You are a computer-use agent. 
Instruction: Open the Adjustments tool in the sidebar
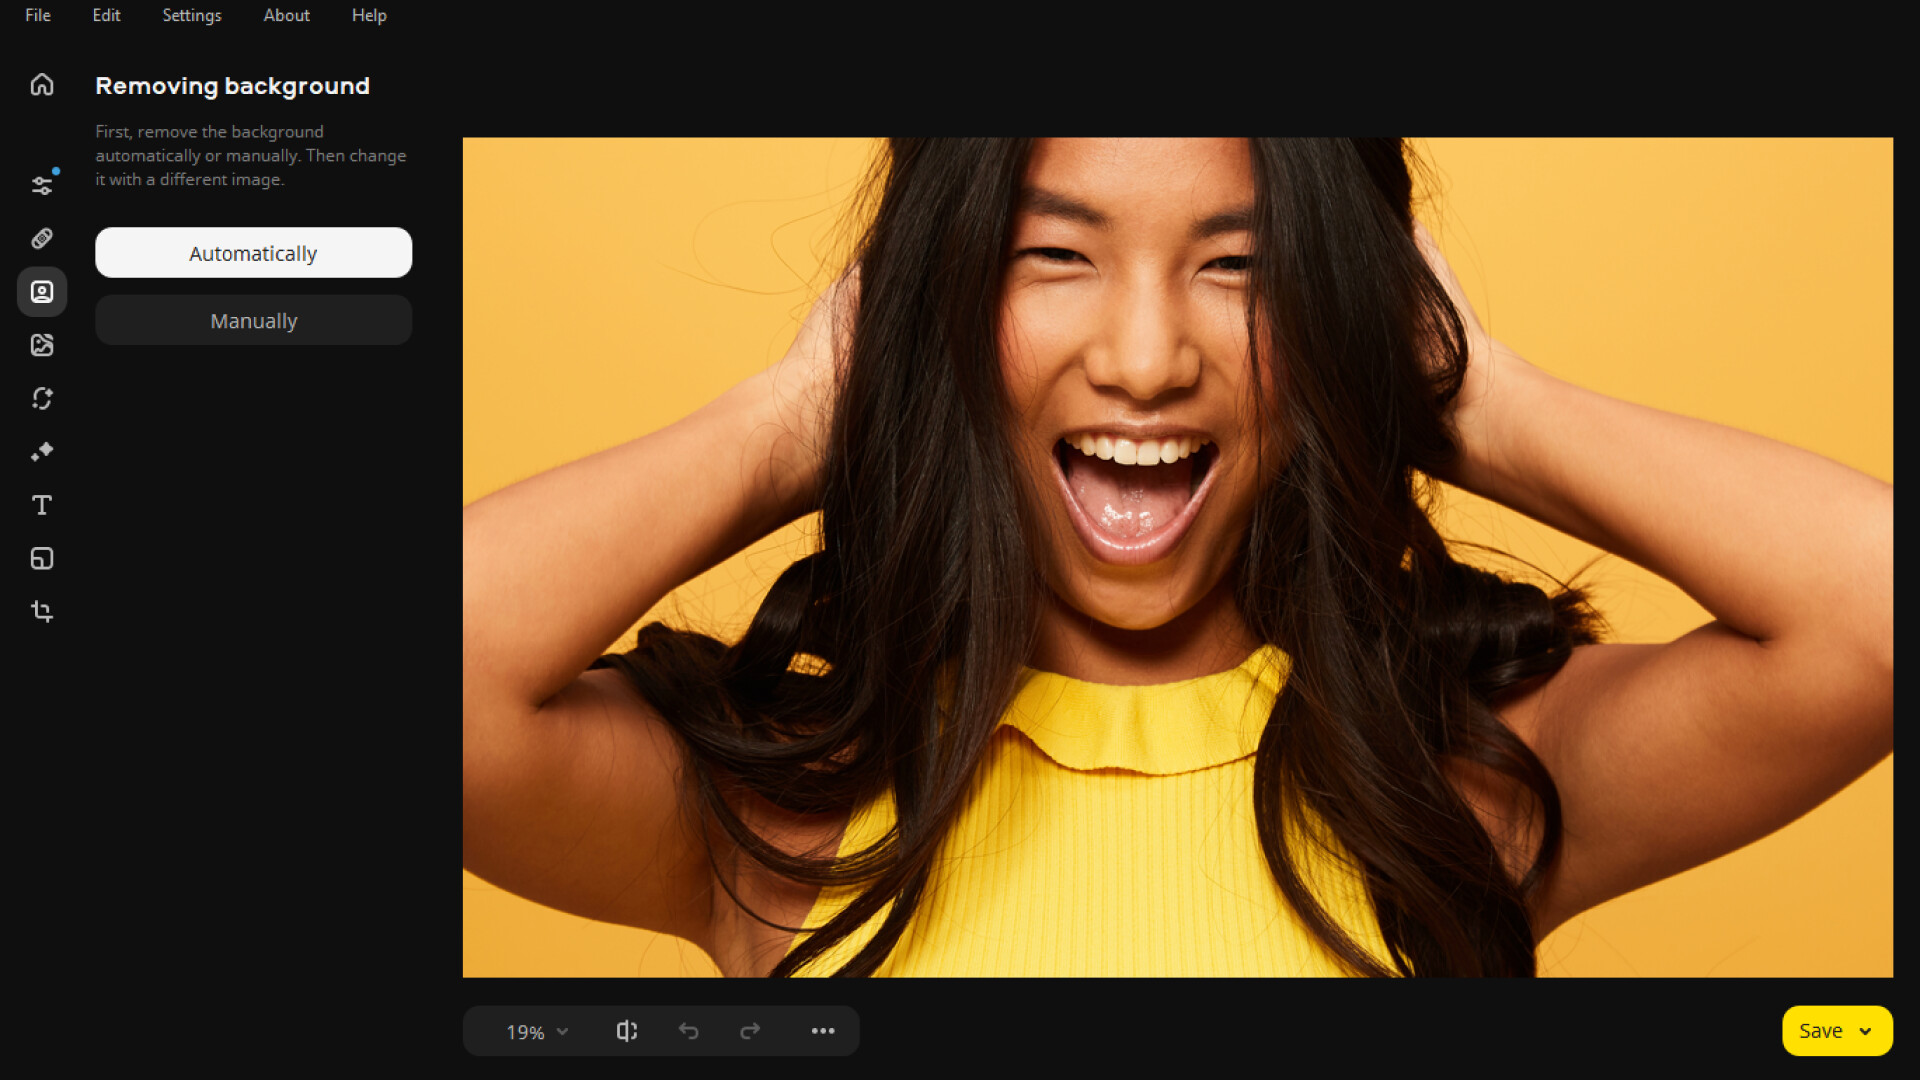pyautogui.click(x=41, y=183)
